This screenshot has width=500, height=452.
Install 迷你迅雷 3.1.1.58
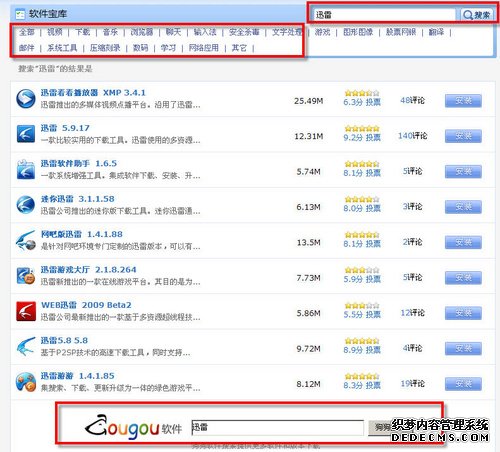pyautogui.click(x=463, y=207)
